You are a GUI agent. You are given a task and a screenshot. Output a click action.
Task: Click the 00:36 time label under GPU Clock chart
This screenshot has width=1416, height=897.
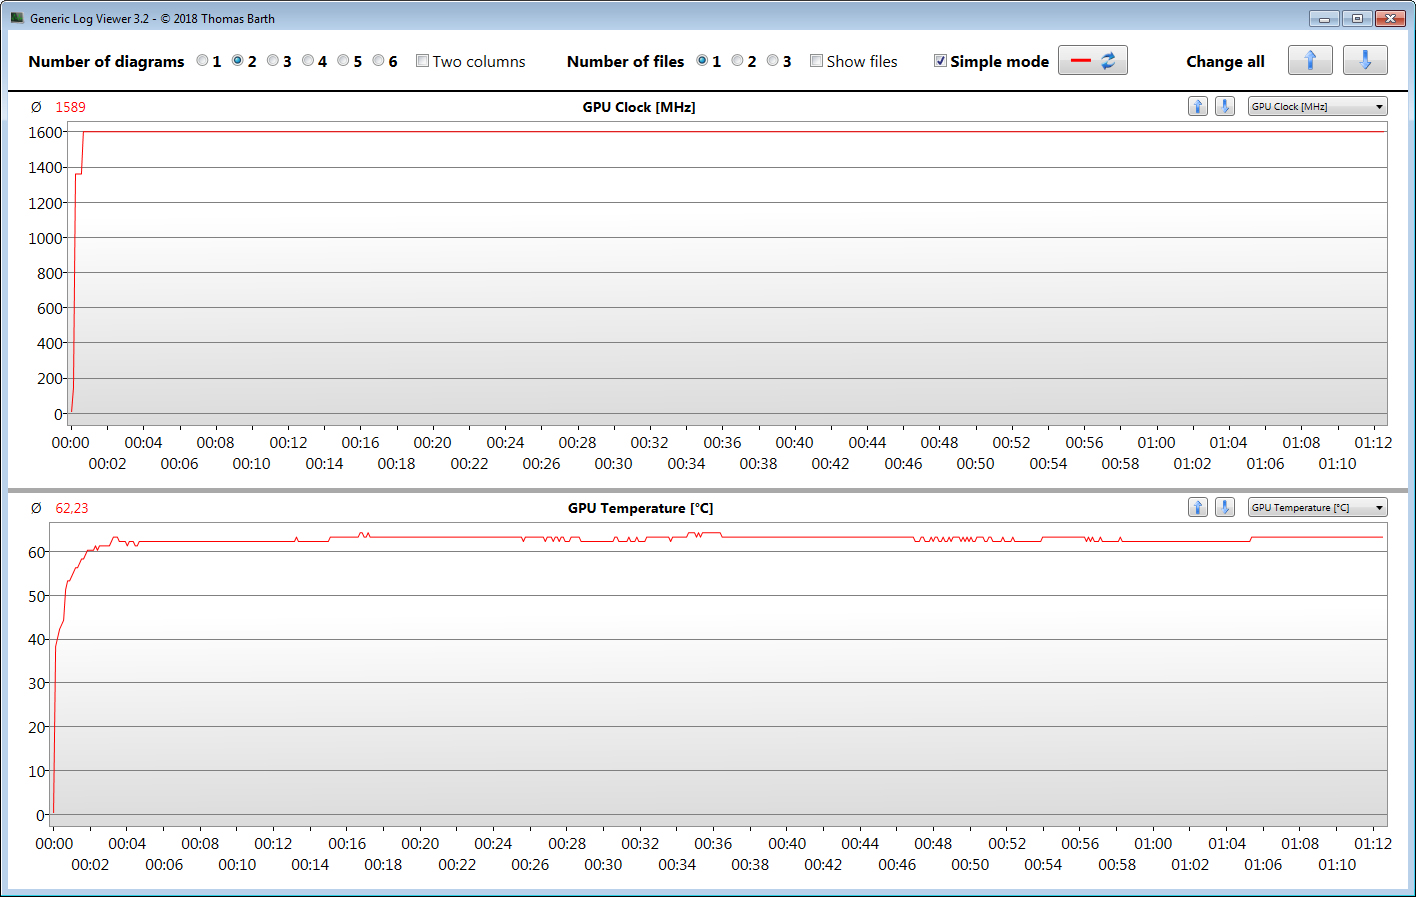[x=722, y=442]
